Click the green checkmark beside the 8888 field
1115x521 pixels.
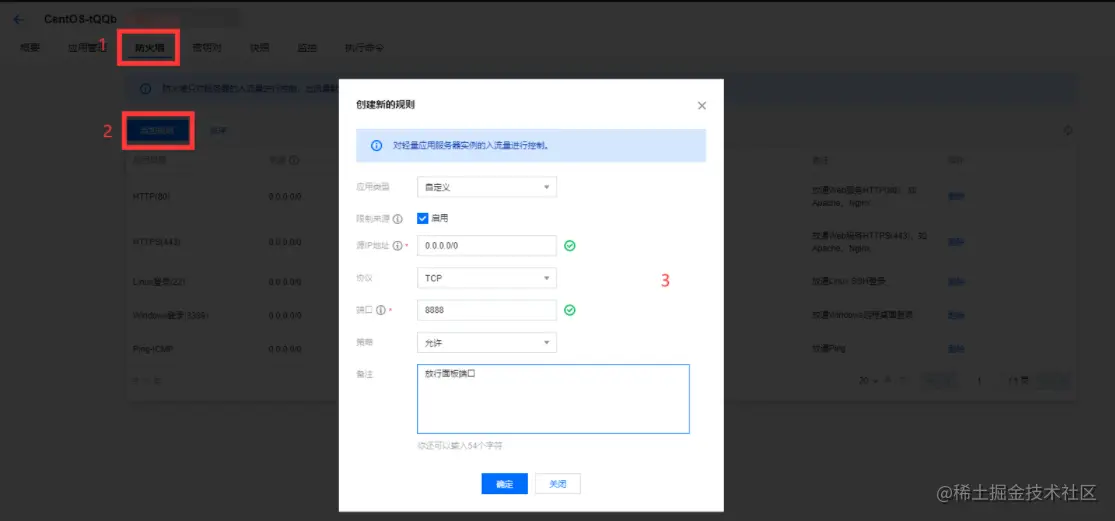click(x=570, y=311)
